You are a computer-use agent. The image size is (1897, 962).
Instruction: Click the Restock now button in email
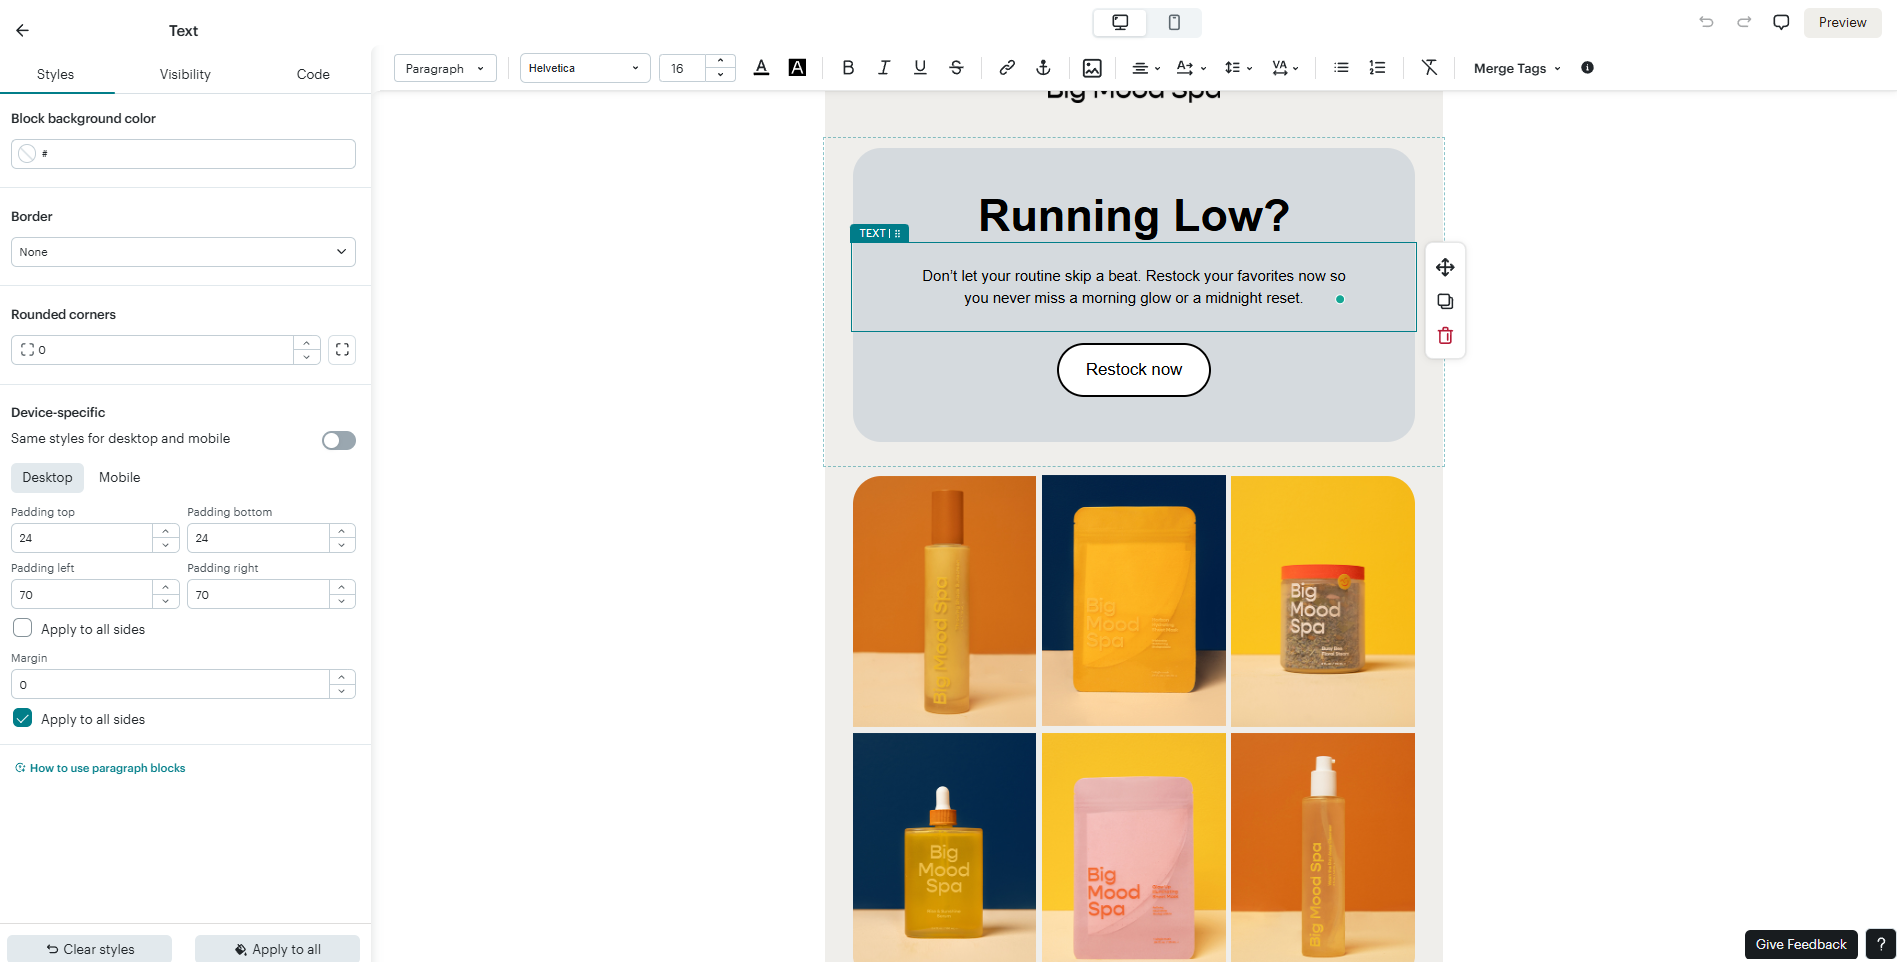coord(1134,370)
